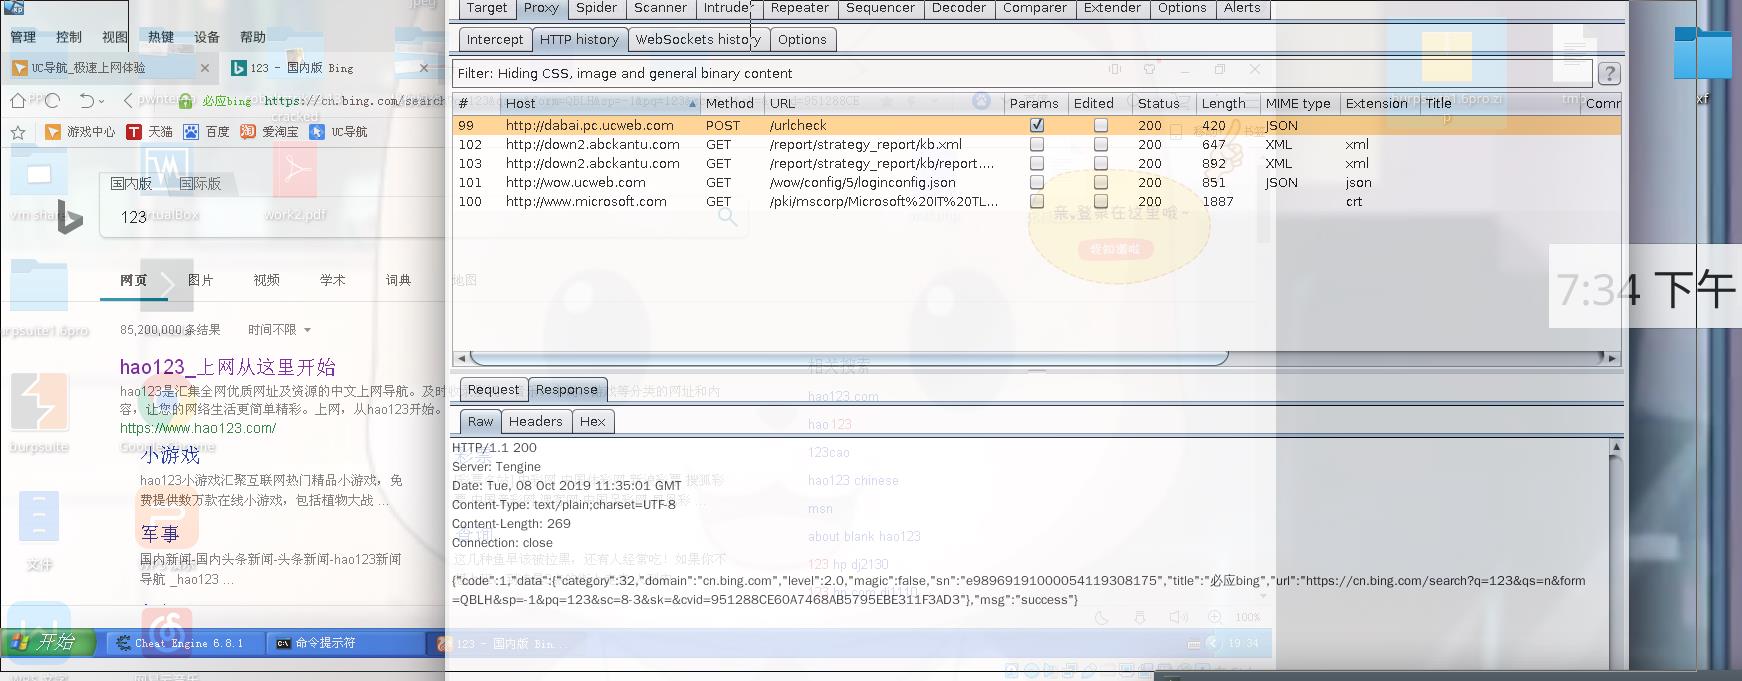
Task: Toggle Edited checkbox for row 103
Action: click(x=1101, y=163)
